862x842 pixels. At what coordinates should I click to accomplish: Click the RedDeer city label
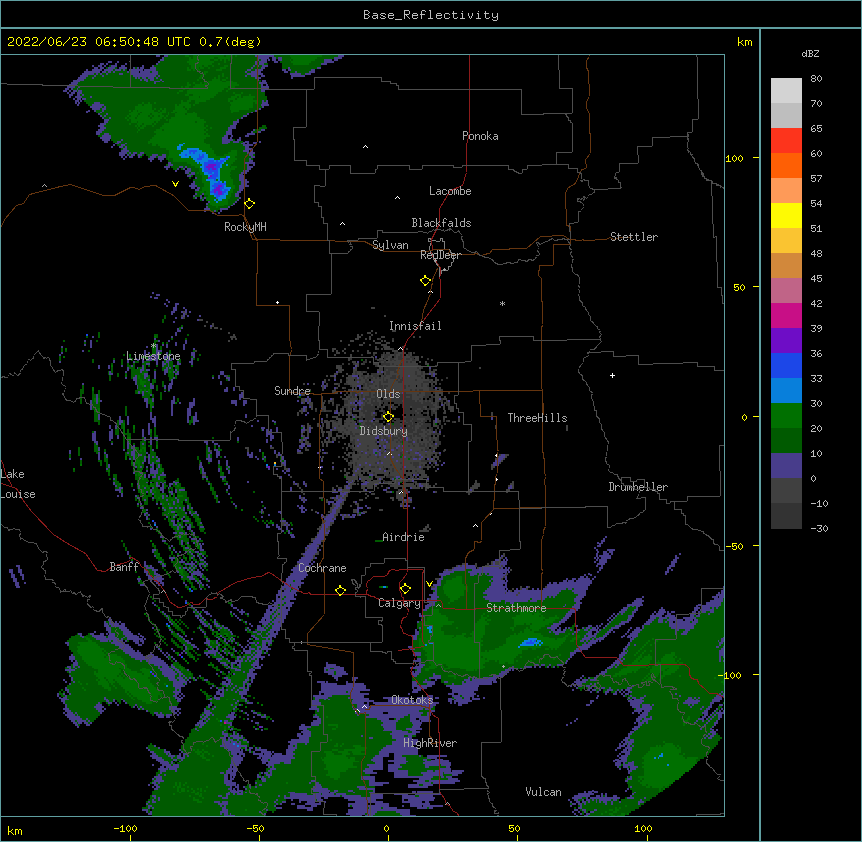(x=440, y=255)
